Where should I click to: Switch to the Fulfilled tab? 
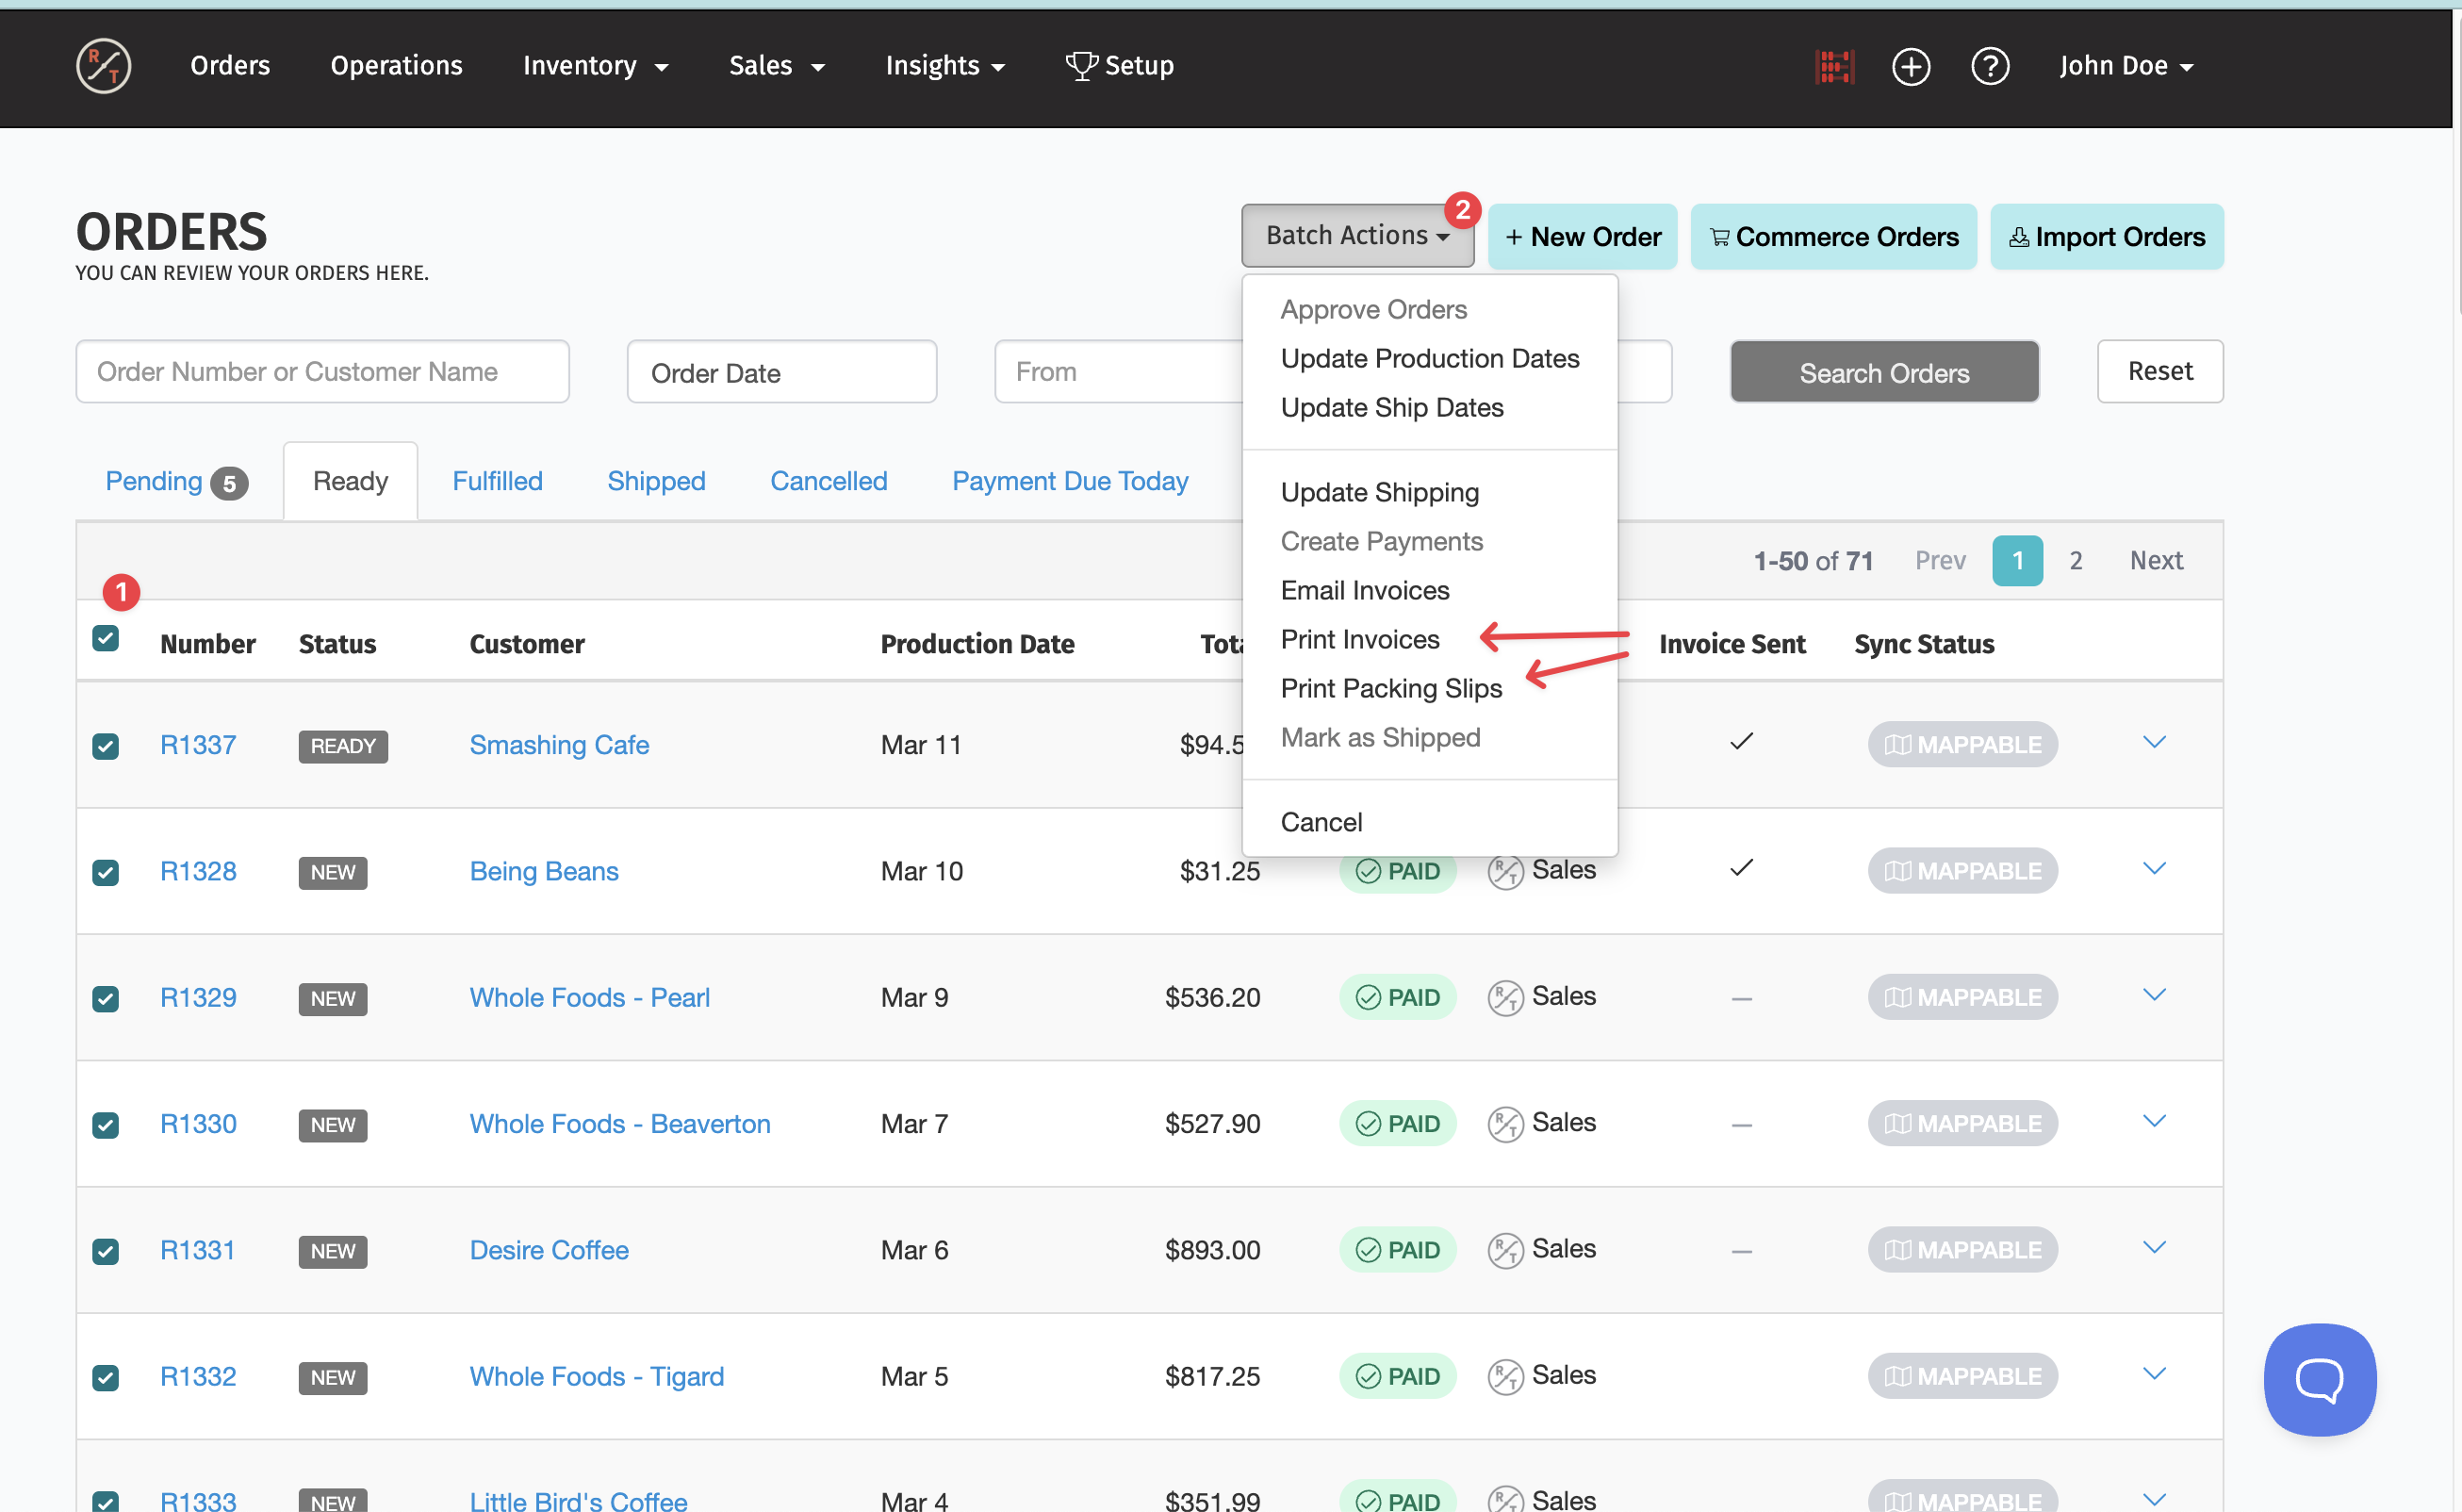click(497, 481)
